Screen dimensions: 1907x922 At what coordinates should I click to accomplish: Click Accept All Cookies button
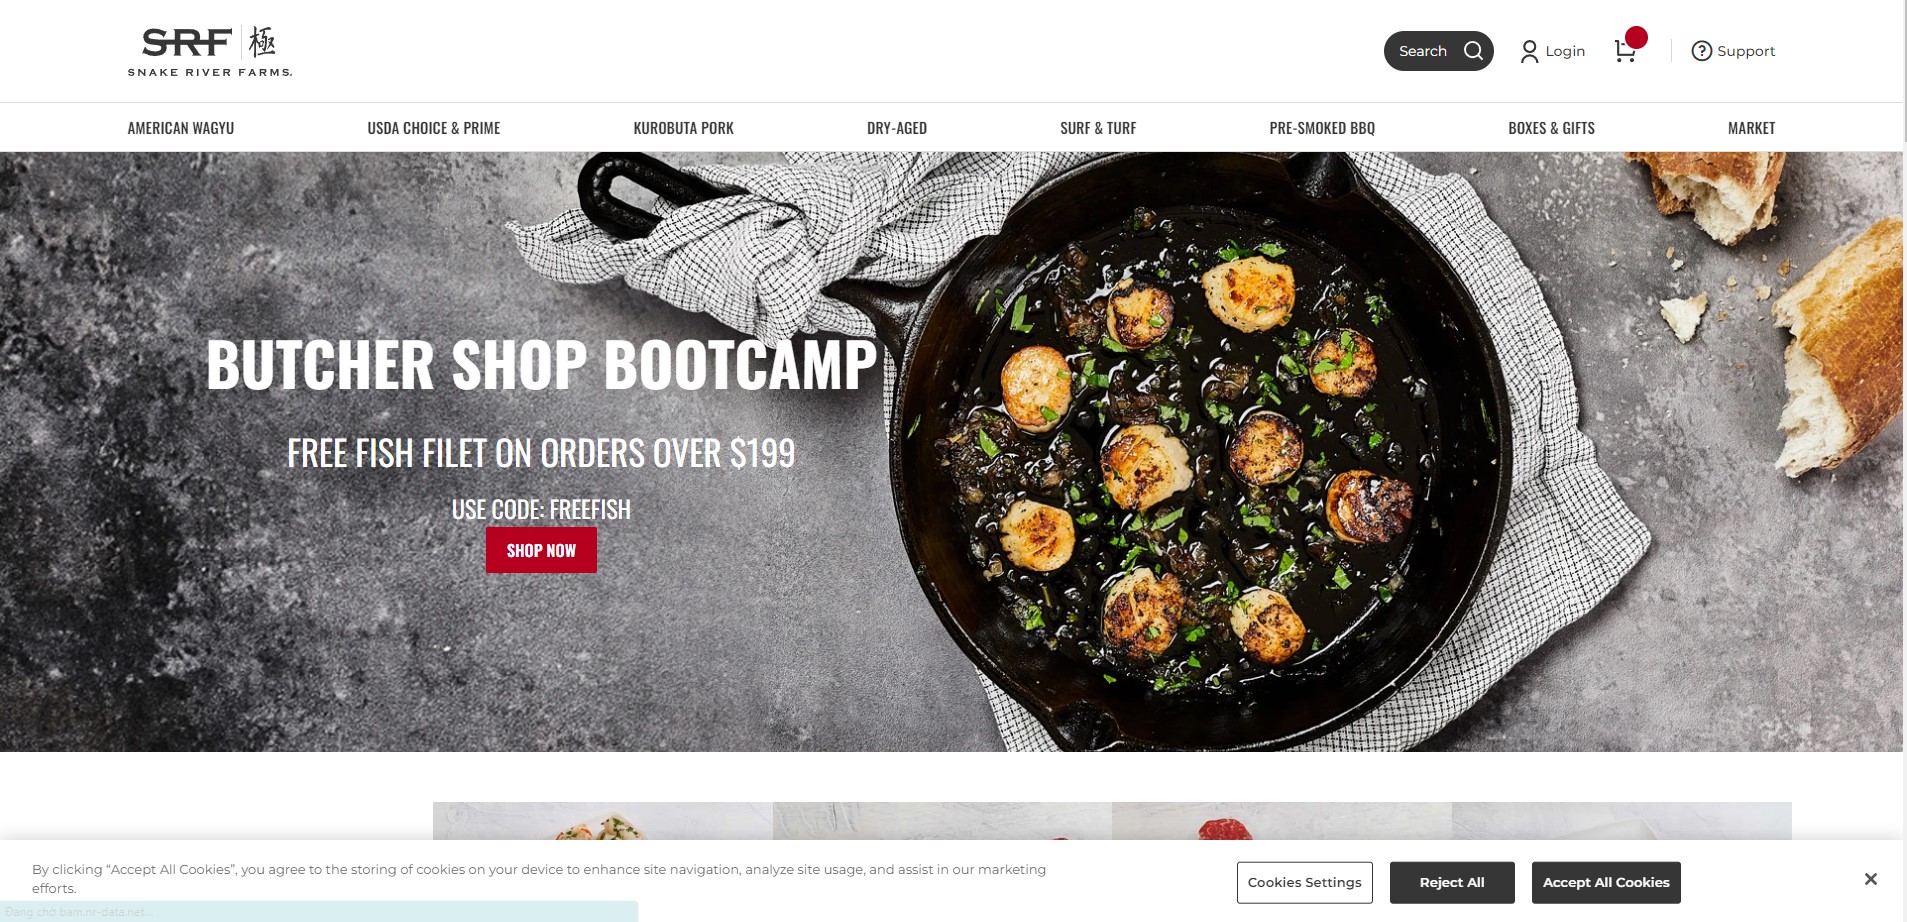point(1606,882)
